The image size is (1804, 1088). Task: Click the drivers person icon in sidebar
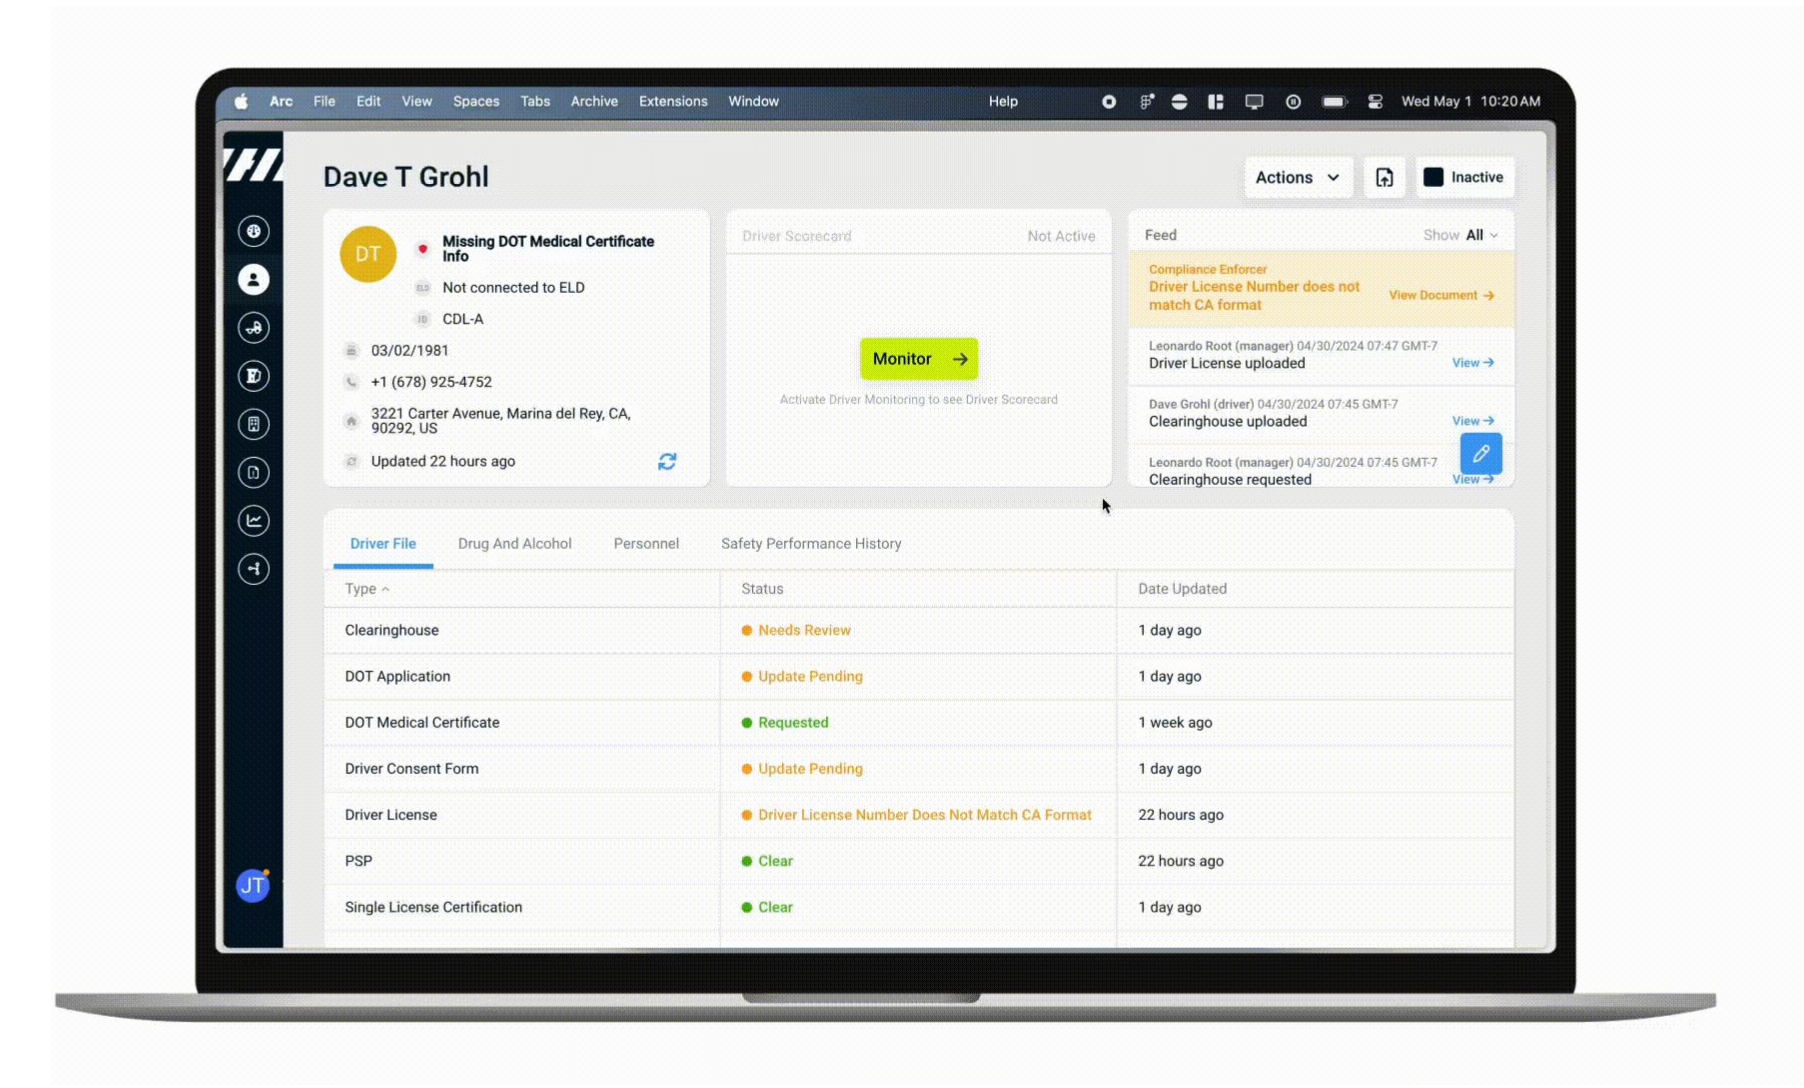[x=253, y=280]
